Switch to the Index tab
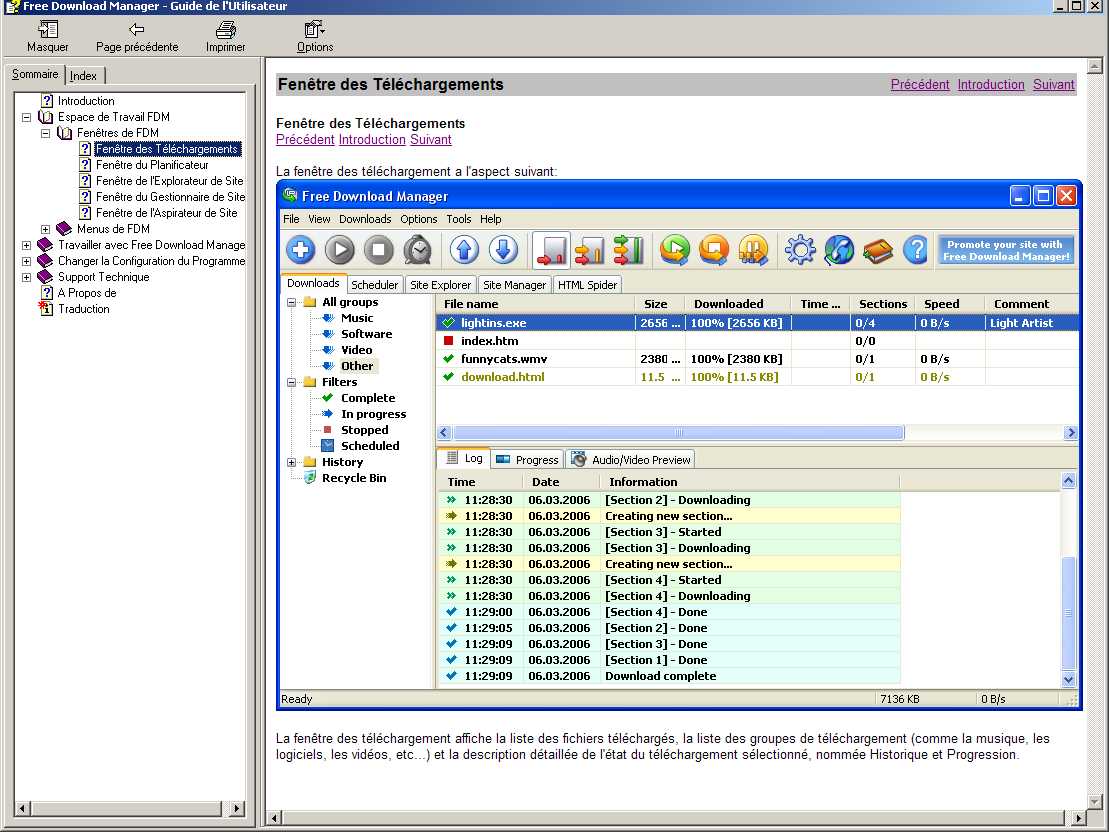Screen dimensions: 1109x832 (83, 76)
